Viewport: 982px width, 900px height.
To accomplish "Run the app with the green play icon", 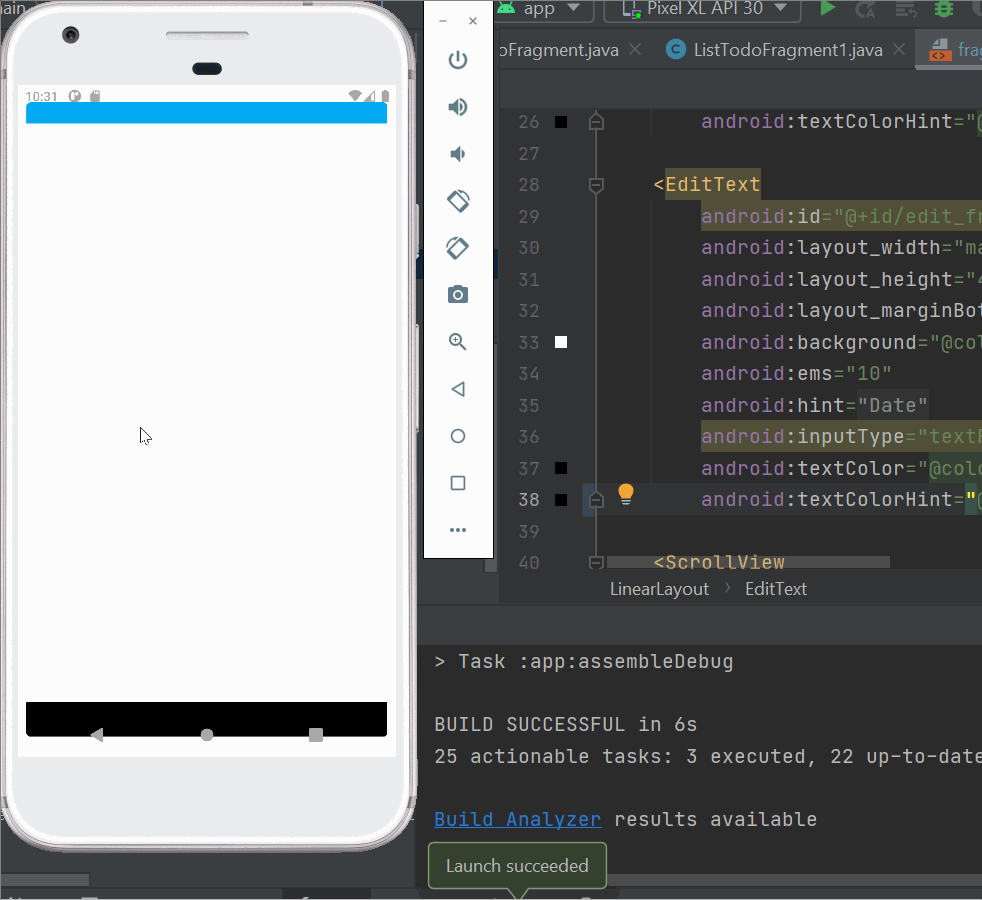I will click(x=828, y=10).
